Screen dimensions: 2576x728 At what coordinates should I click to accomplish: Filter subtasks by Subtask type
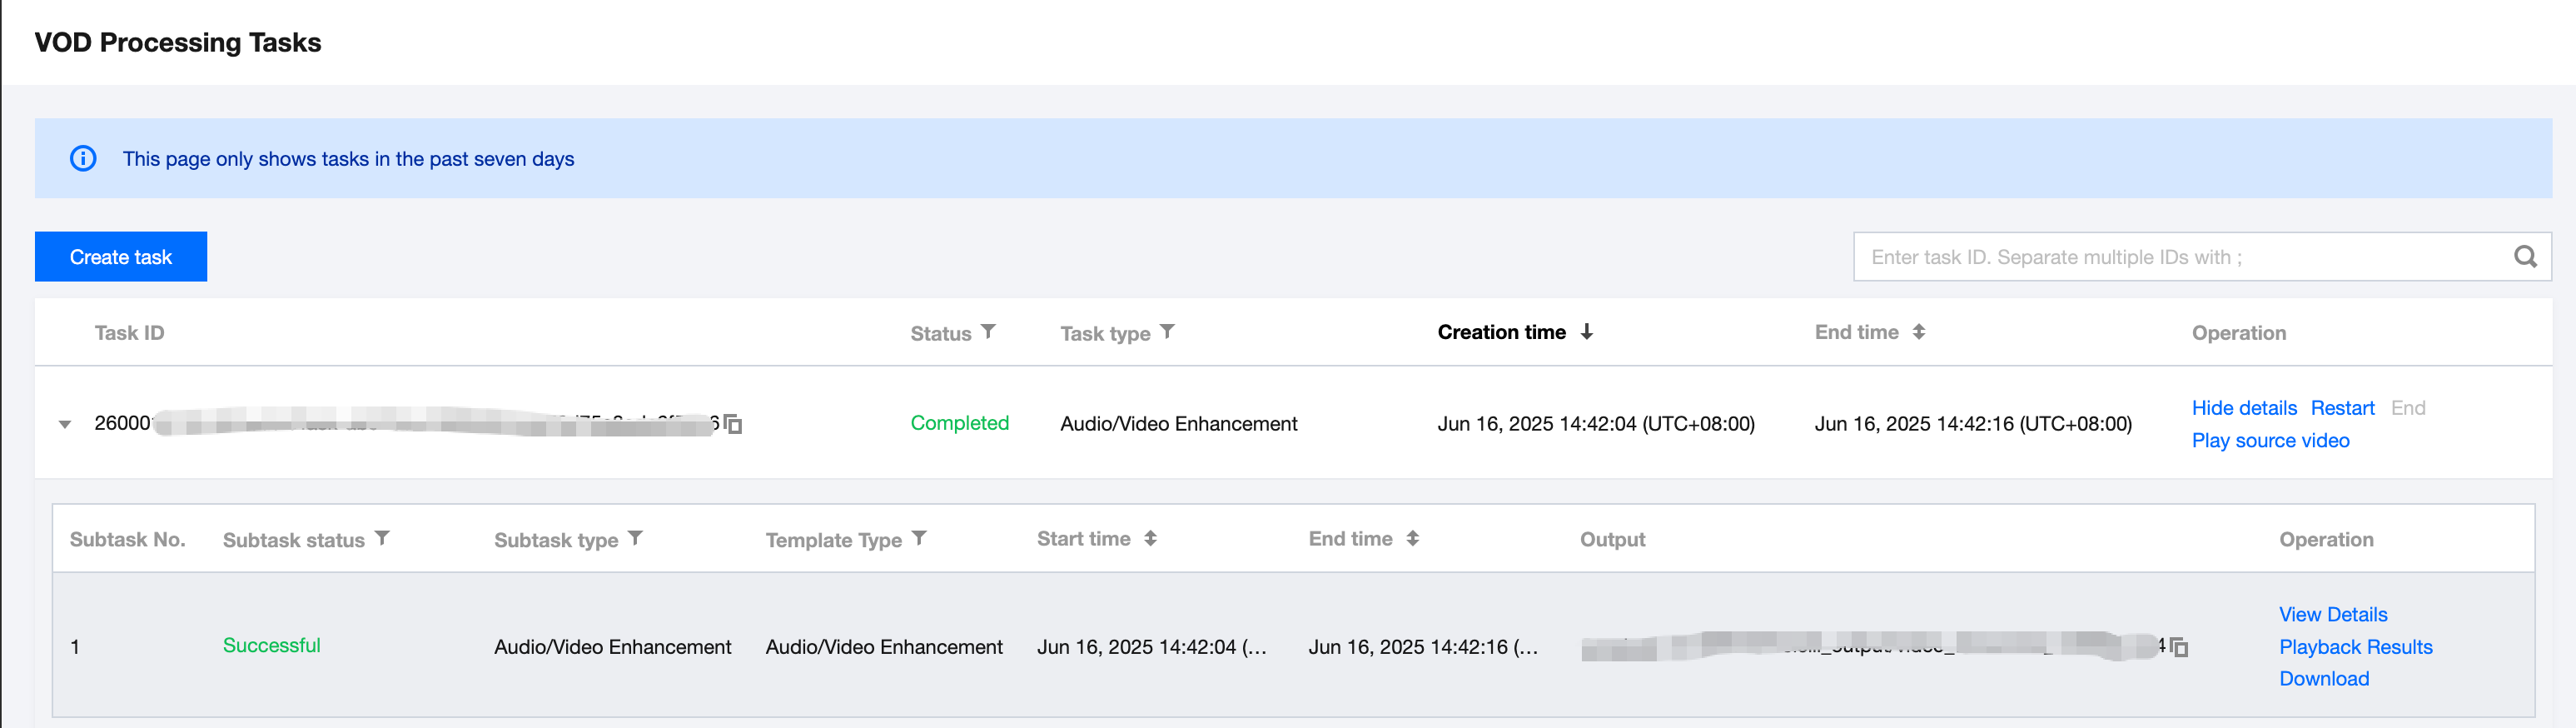[635, 539]
